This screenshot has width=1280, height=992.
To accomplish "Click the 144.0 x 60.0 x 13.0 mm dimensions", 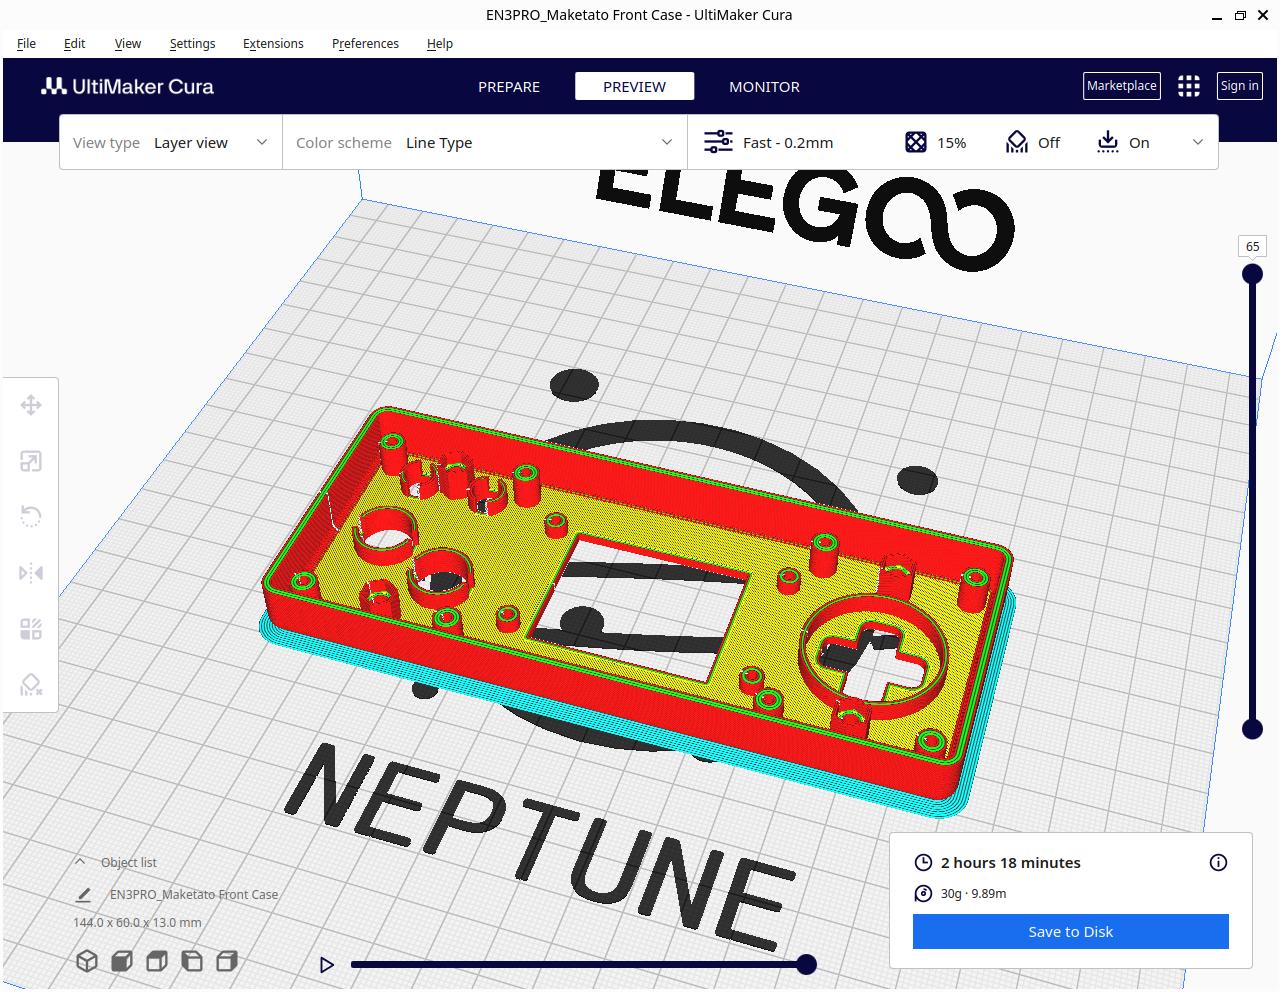I will pyautogui.click(x=137, y=922).
